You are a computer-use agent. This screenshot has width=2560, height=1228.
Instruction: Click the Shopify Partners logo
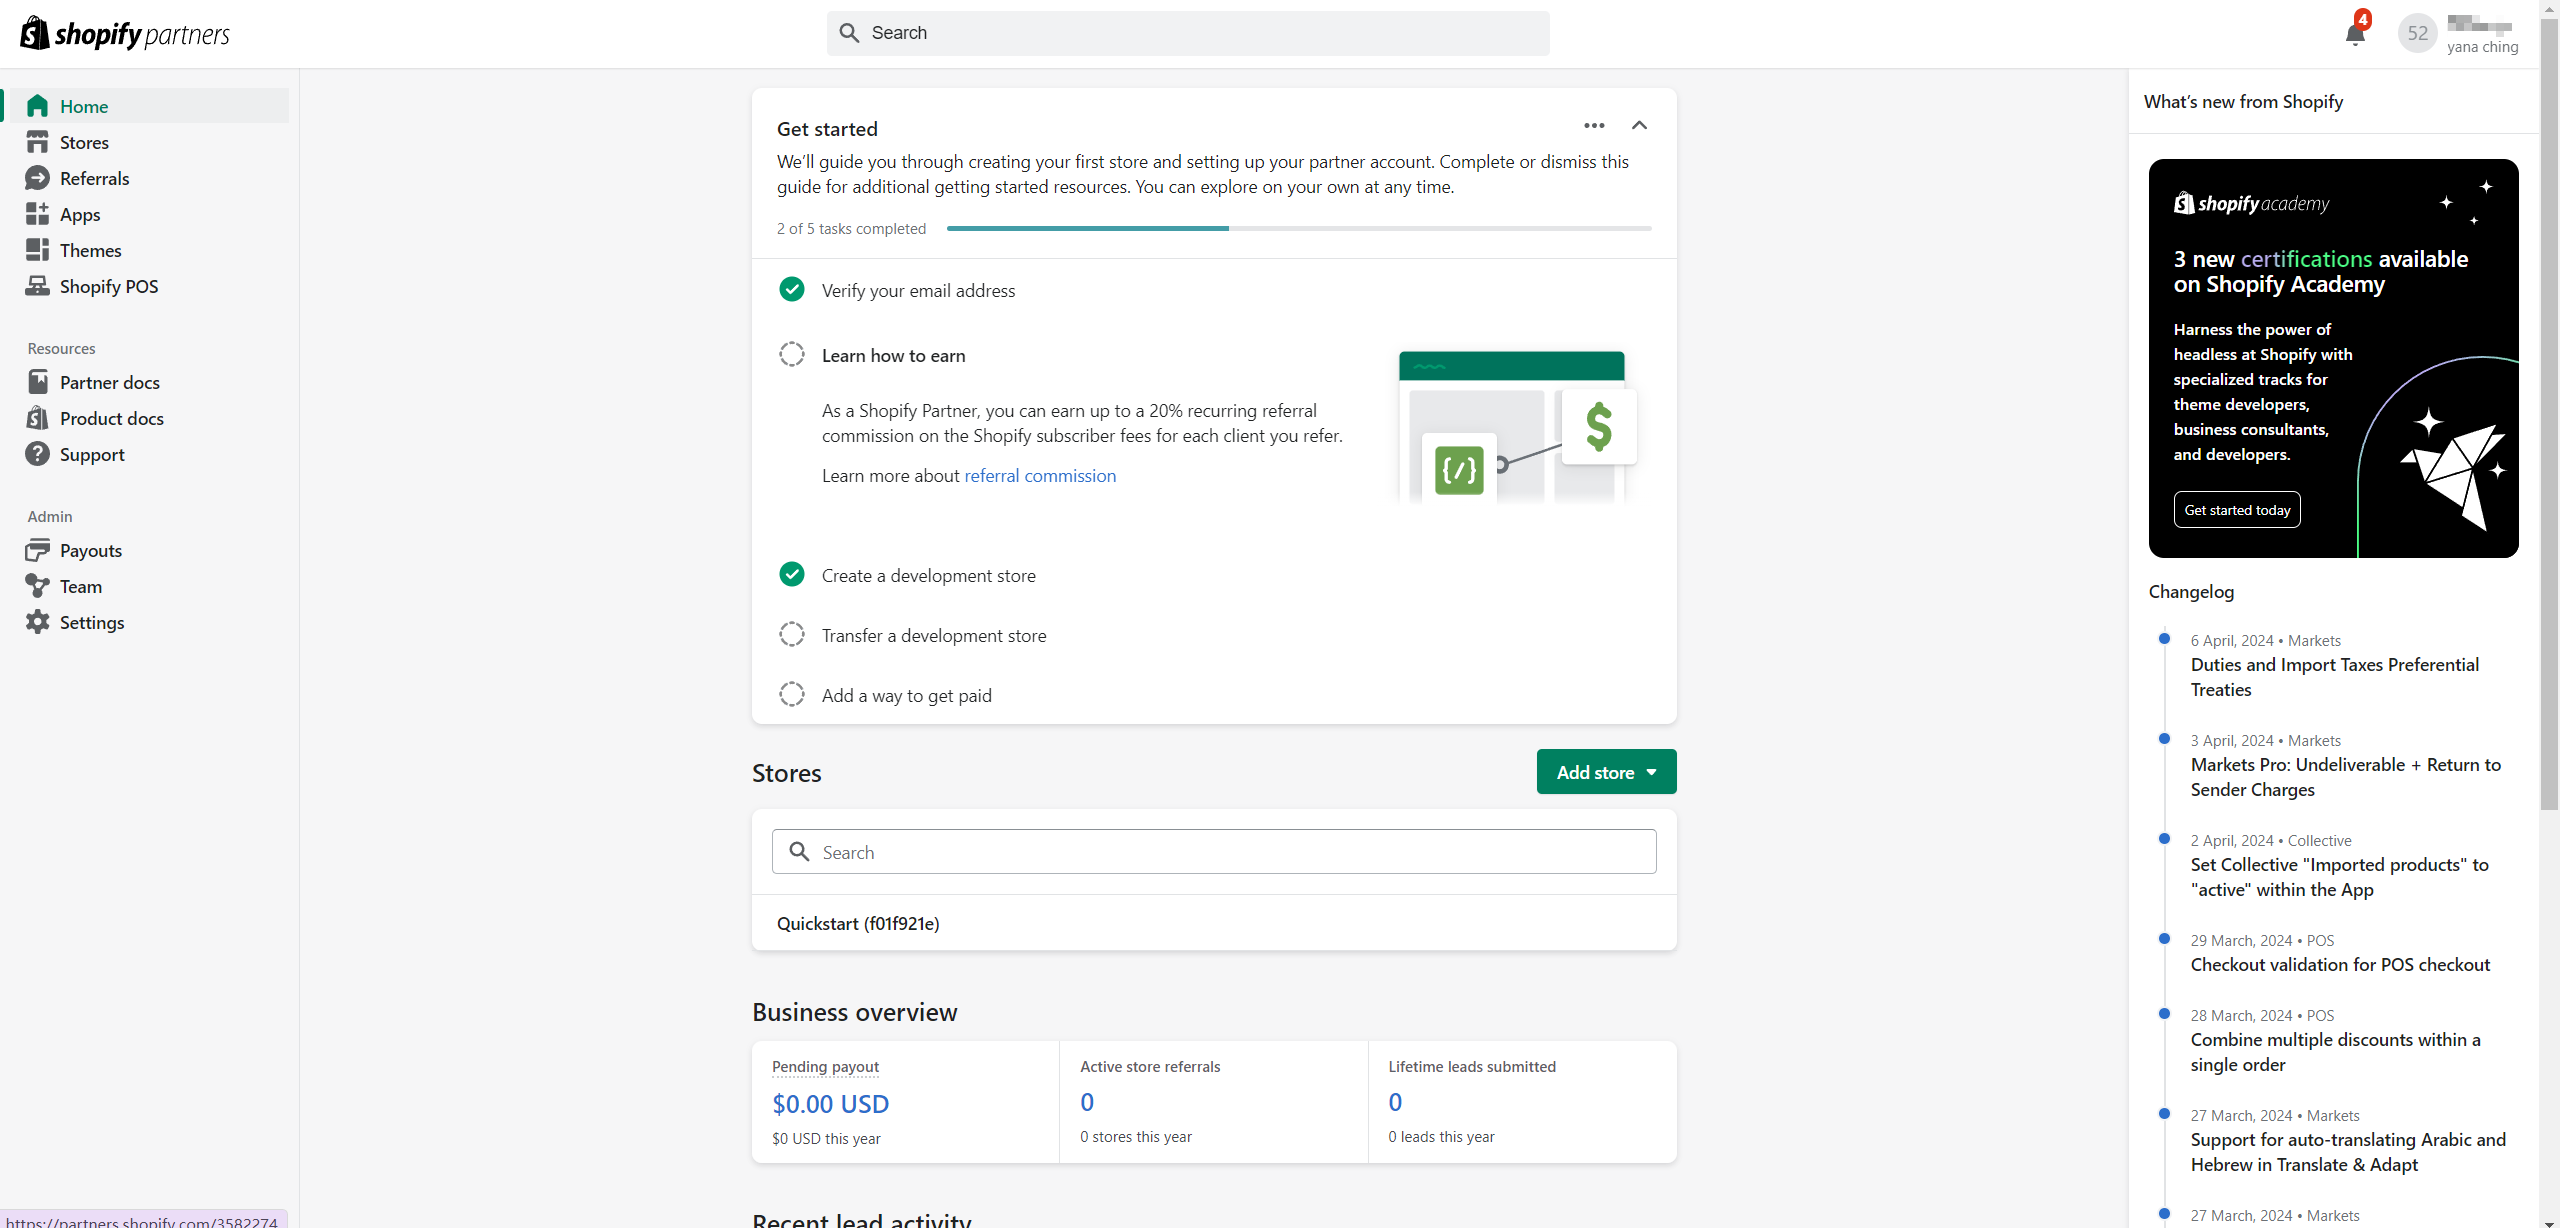(x=125, y=34)
